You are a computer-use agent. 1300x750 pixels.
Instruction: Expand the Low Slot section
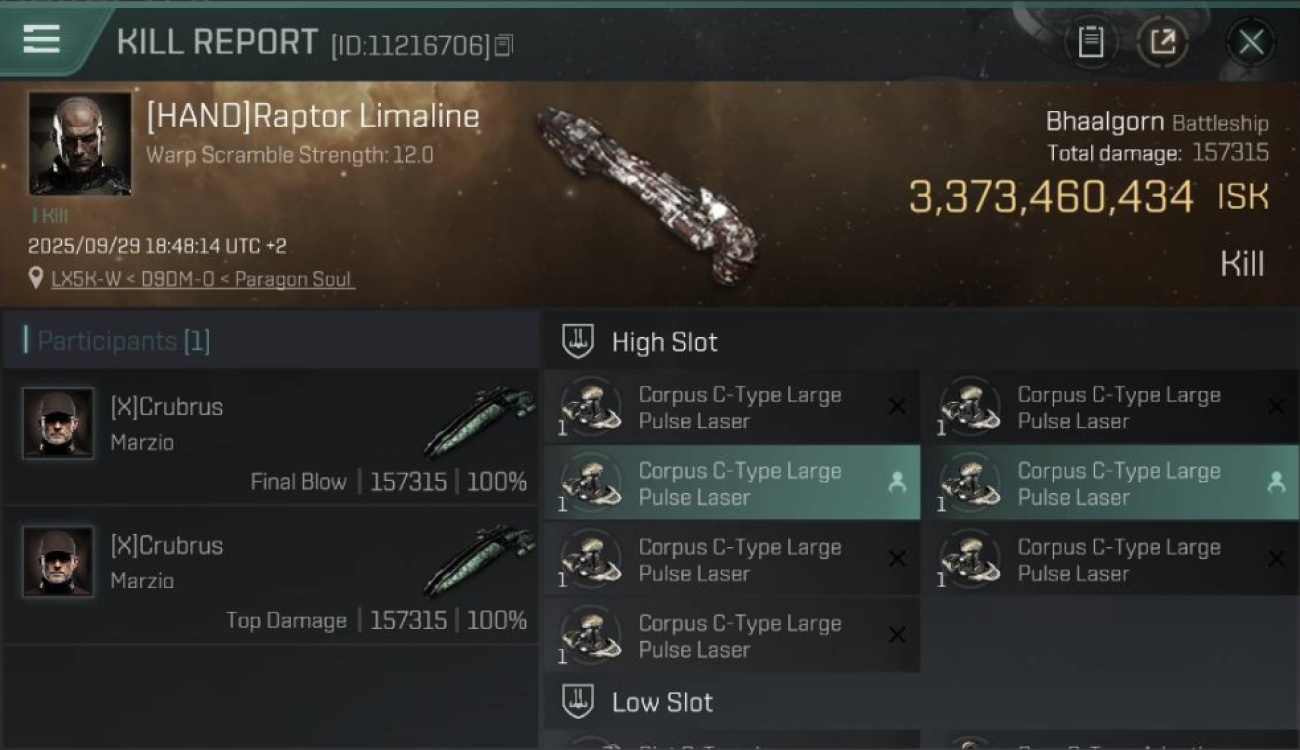click(662, 702)
